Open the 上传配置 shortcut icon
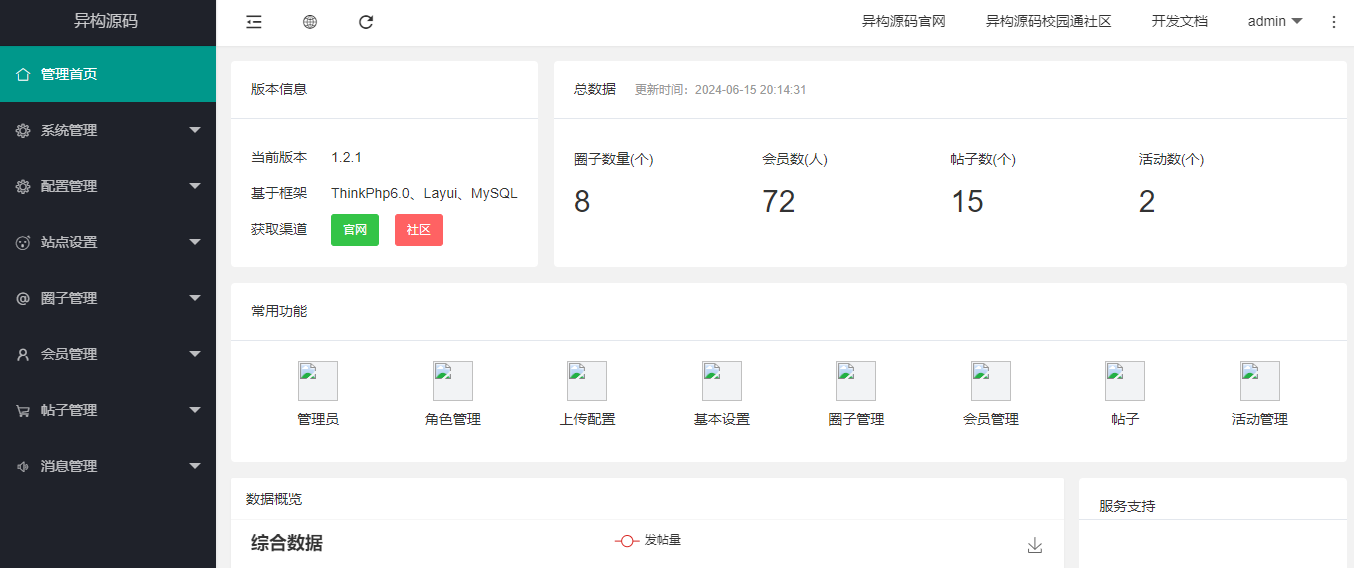This screenshot has height=568, width=1354. tap(587, 381)
